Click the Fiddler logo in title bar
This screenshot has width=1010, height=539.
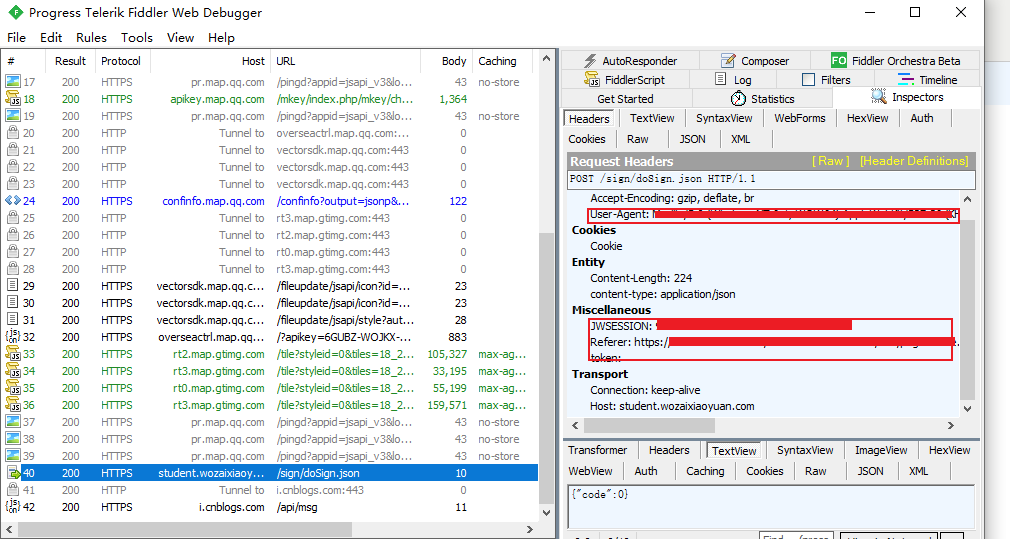(15, 12)
